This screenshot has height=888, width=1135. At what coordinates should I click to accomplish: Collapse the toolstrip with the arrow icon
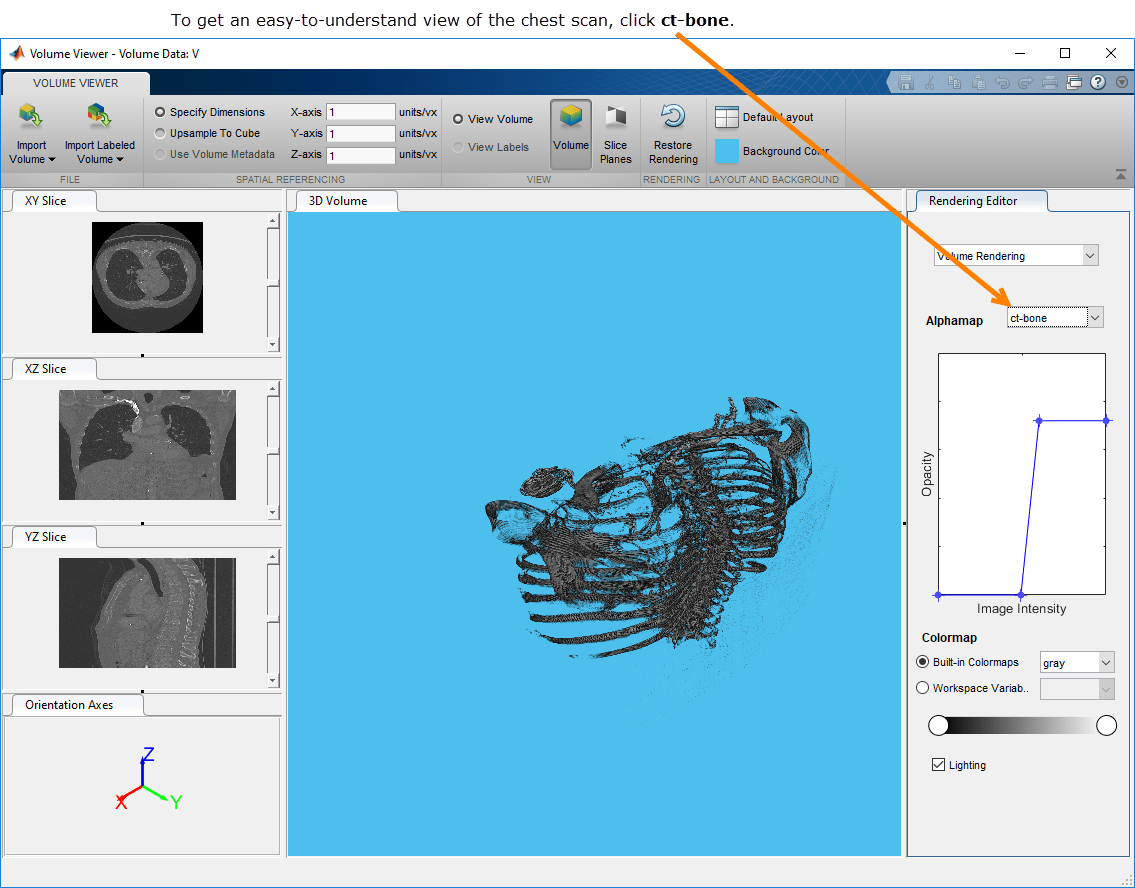coord(1121,175)
